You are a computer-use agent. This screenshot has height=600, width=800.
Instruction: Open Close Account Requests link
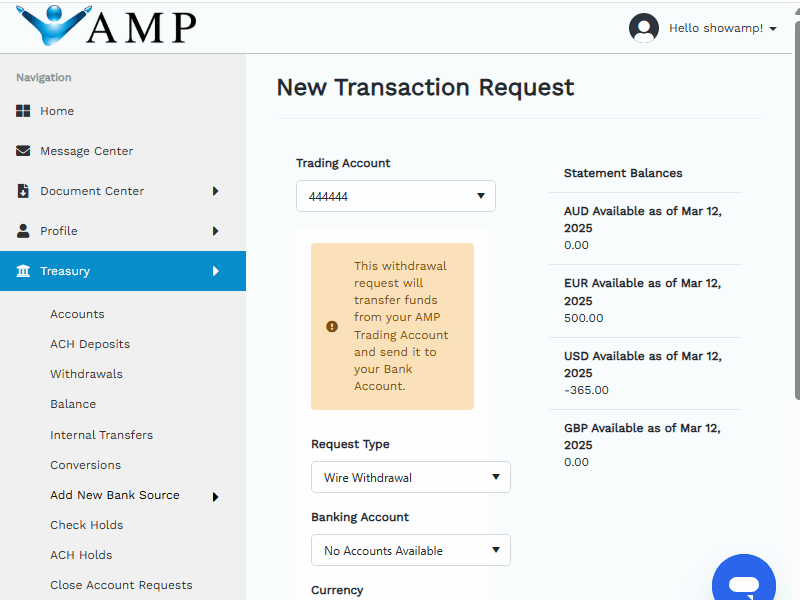(x=121, y=585)
